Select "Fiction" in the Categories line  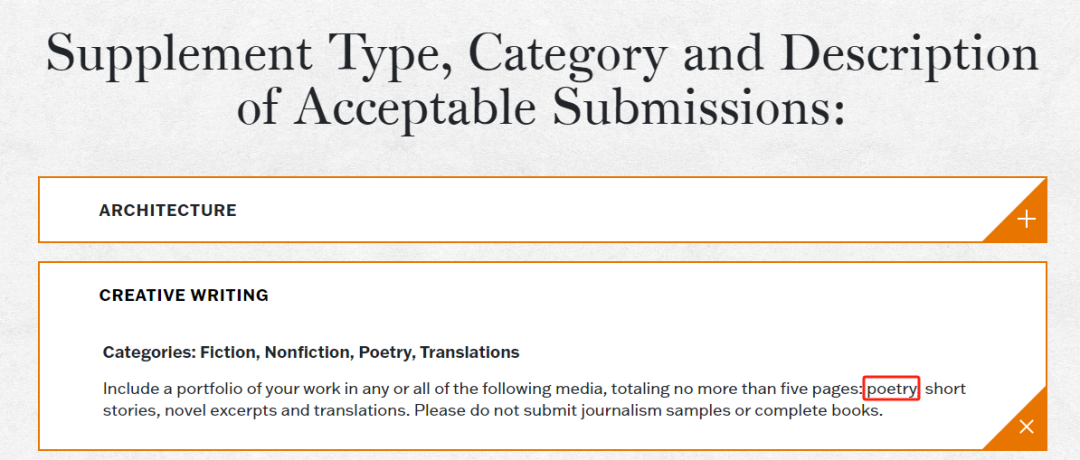pos(227,352)
